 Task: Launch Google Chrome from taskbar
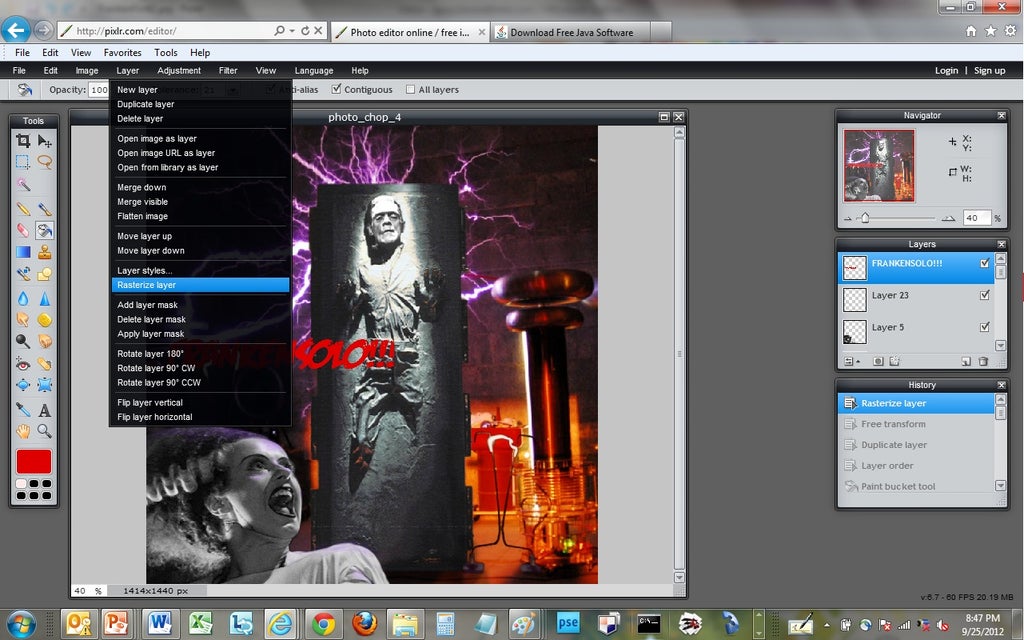coord(323,624)
